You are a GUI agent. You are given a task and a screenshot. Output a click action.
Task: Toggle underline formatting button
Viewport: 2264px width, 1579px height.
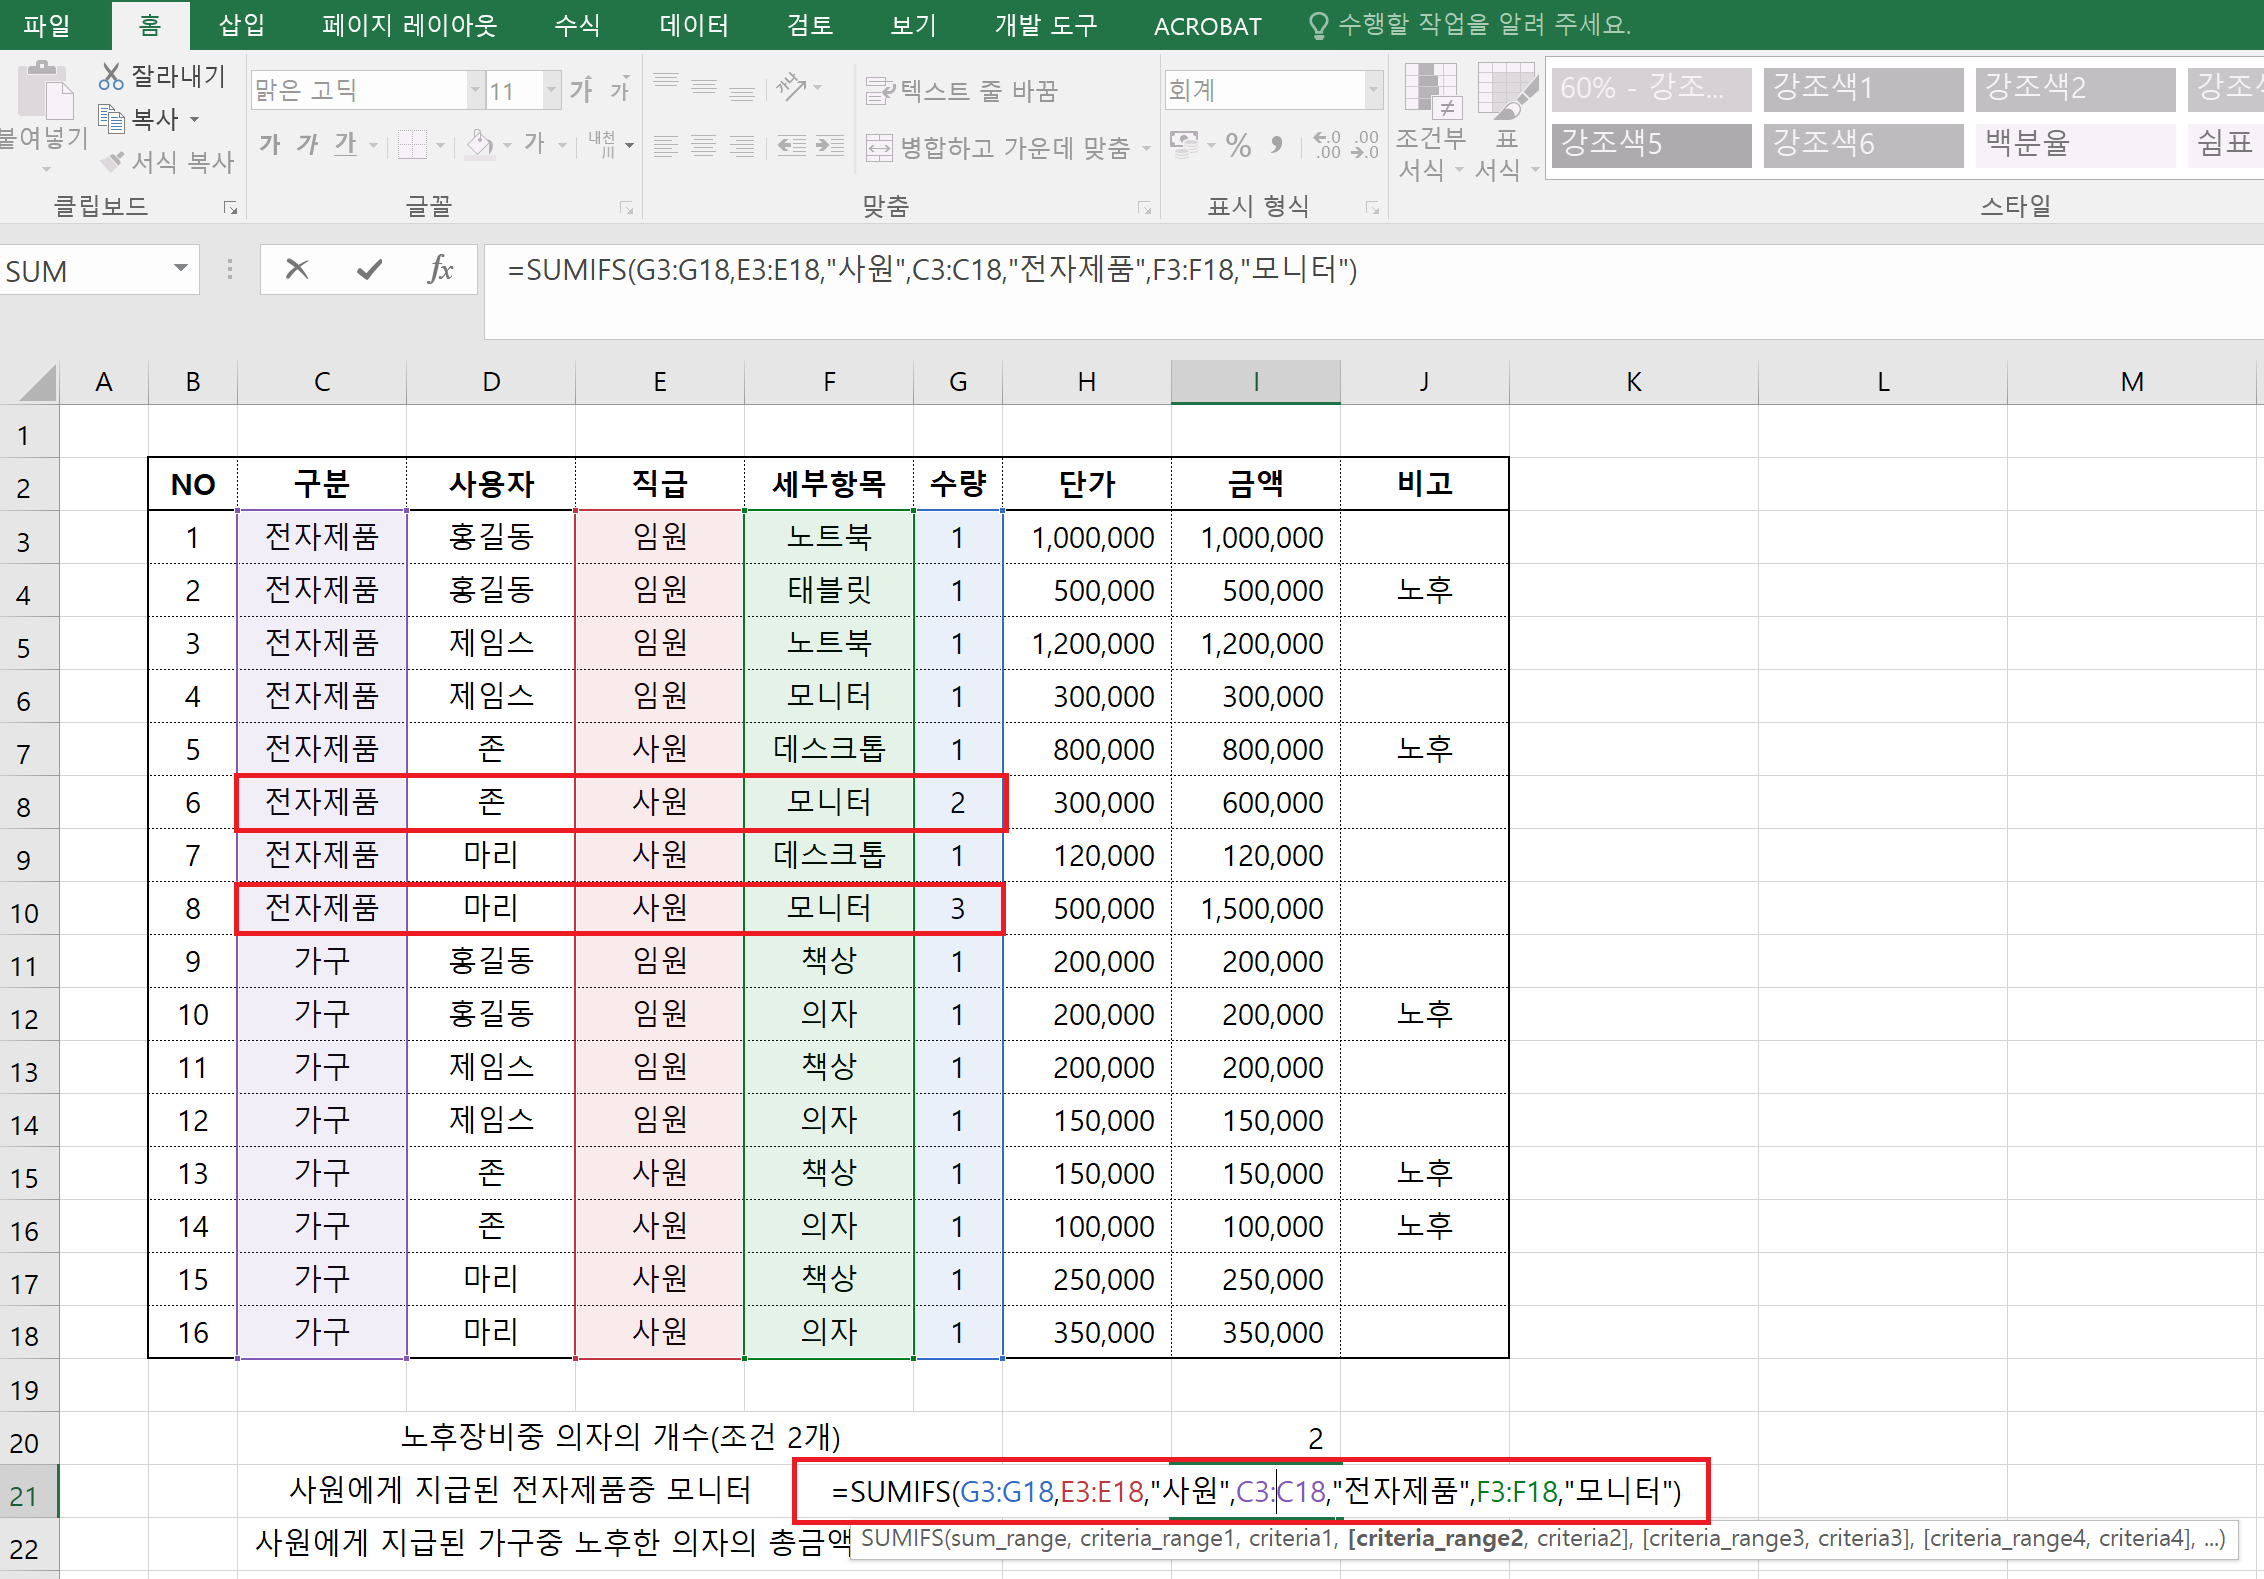tap(345, 144)
